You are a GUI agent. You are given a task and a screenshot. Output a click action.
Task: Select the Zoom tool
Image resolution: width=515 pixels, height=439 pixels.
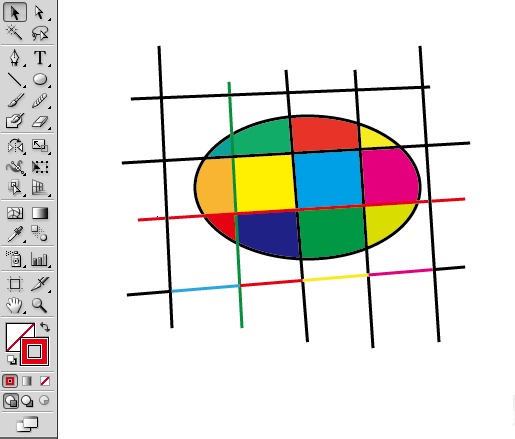40,305
